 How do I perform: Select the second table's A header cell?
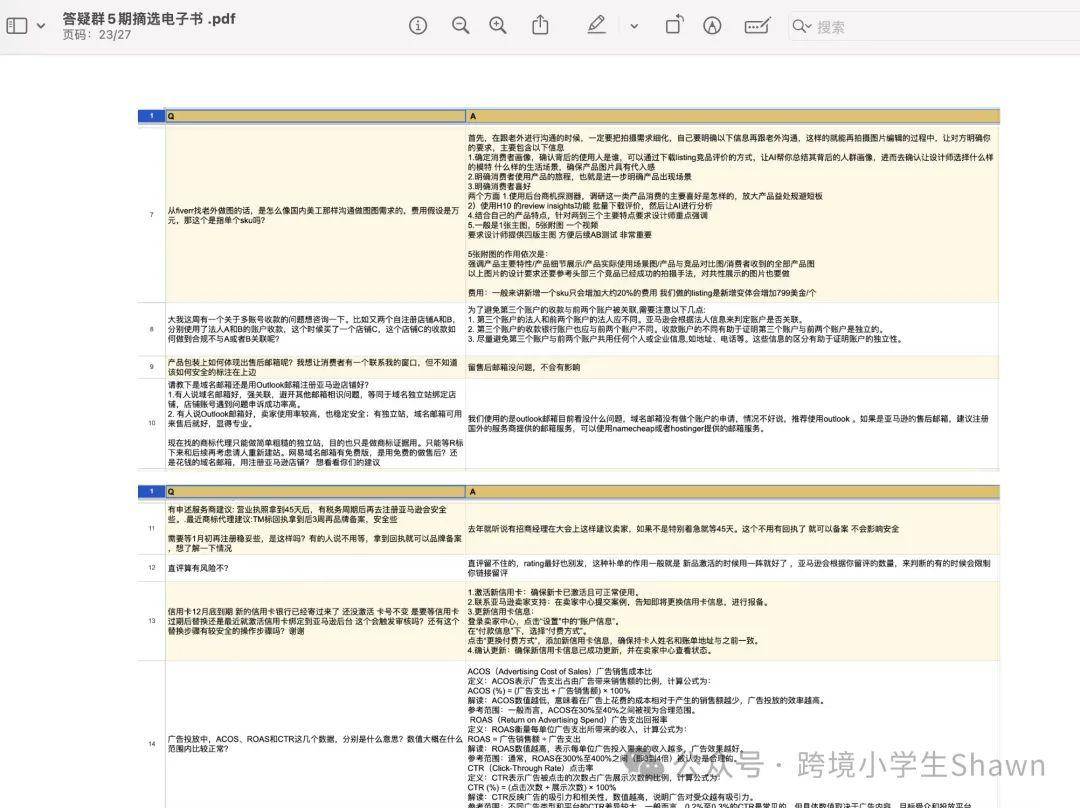(x=732, y=491)
